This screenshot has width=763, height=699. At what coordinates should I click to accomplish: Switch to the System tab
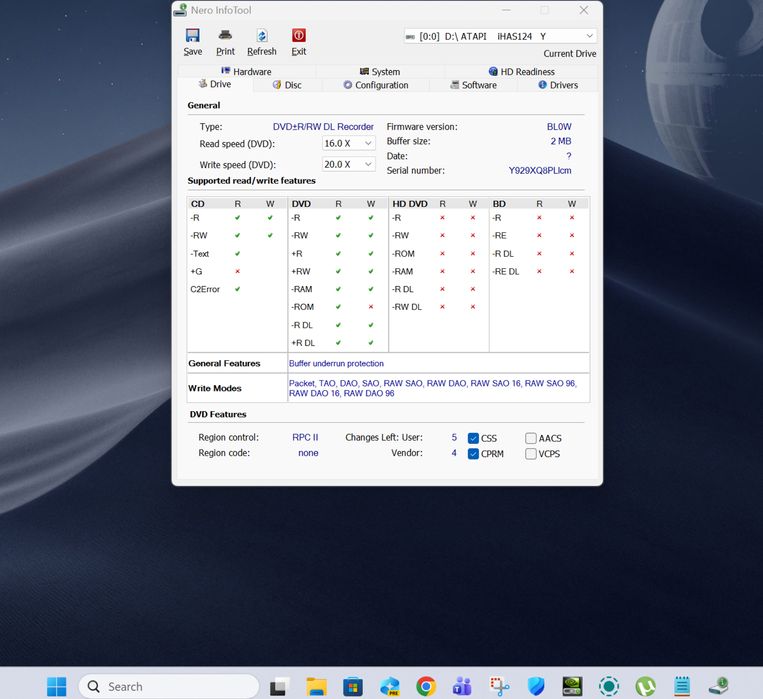(380, 72)
